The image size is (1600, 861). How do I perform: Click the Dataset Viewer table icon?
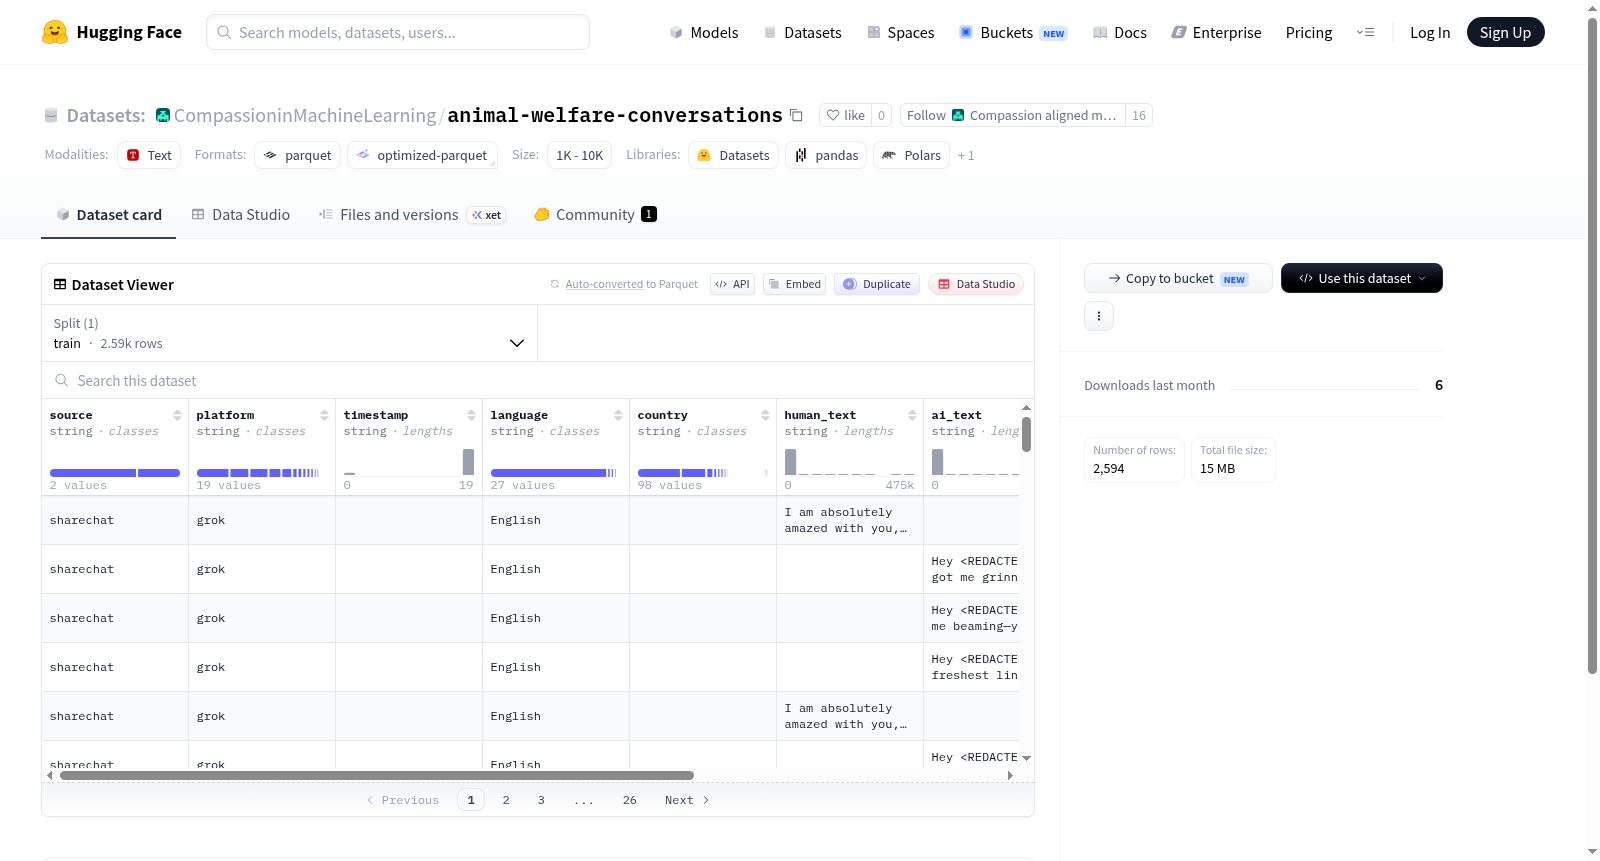tap(60, 284)
